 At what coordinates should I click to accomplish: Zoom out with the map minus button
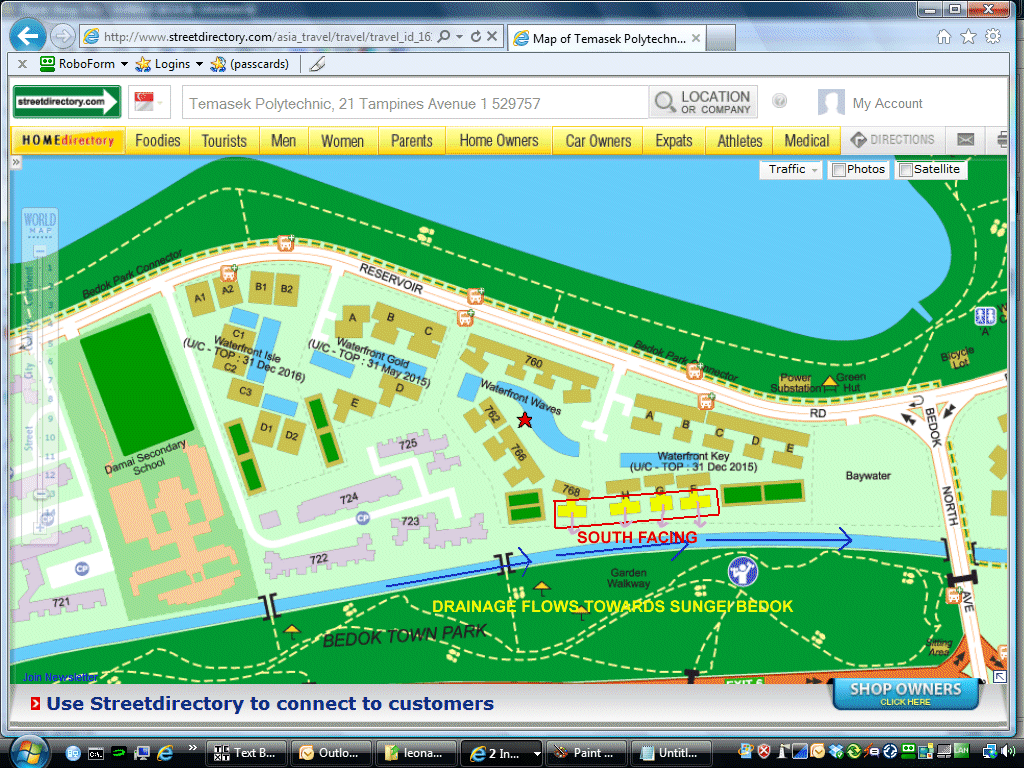coord(40,251)
